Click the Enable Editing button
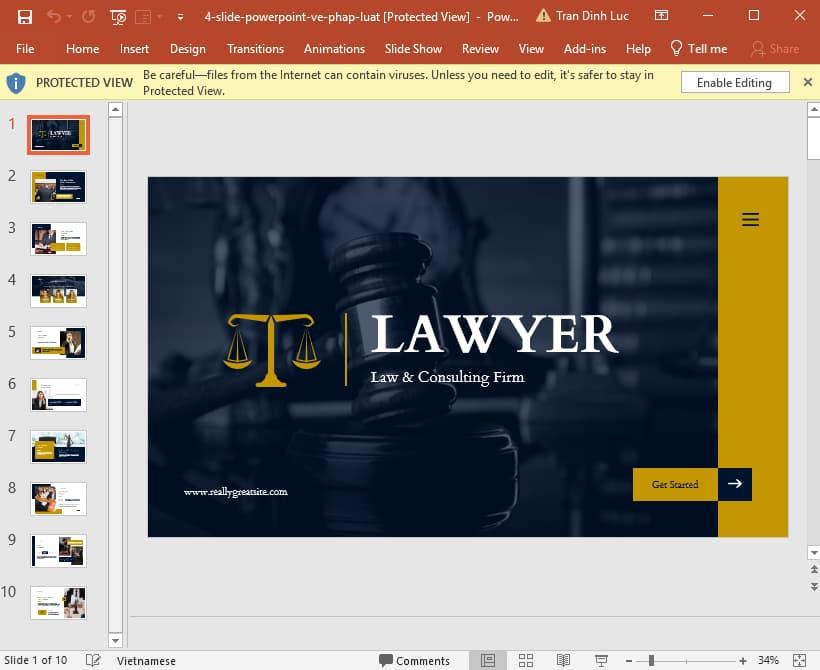This screenshot has height=670, width=820. [x=735, y=82]
